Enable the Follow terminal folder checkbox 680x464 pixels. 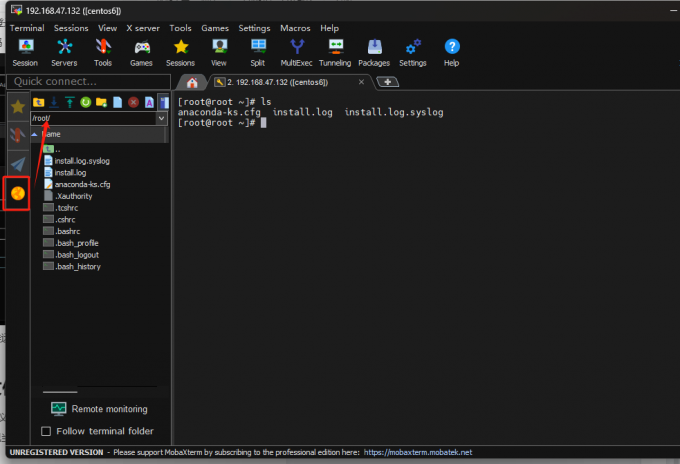pyautogui.click(x=46, y=431)
